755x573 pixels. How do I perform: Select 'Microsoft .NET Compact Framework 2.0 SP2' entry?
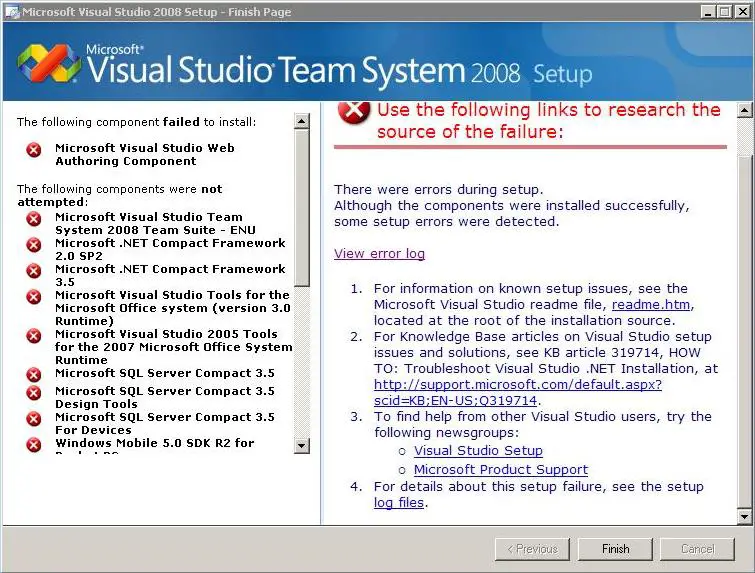point(170,249)
